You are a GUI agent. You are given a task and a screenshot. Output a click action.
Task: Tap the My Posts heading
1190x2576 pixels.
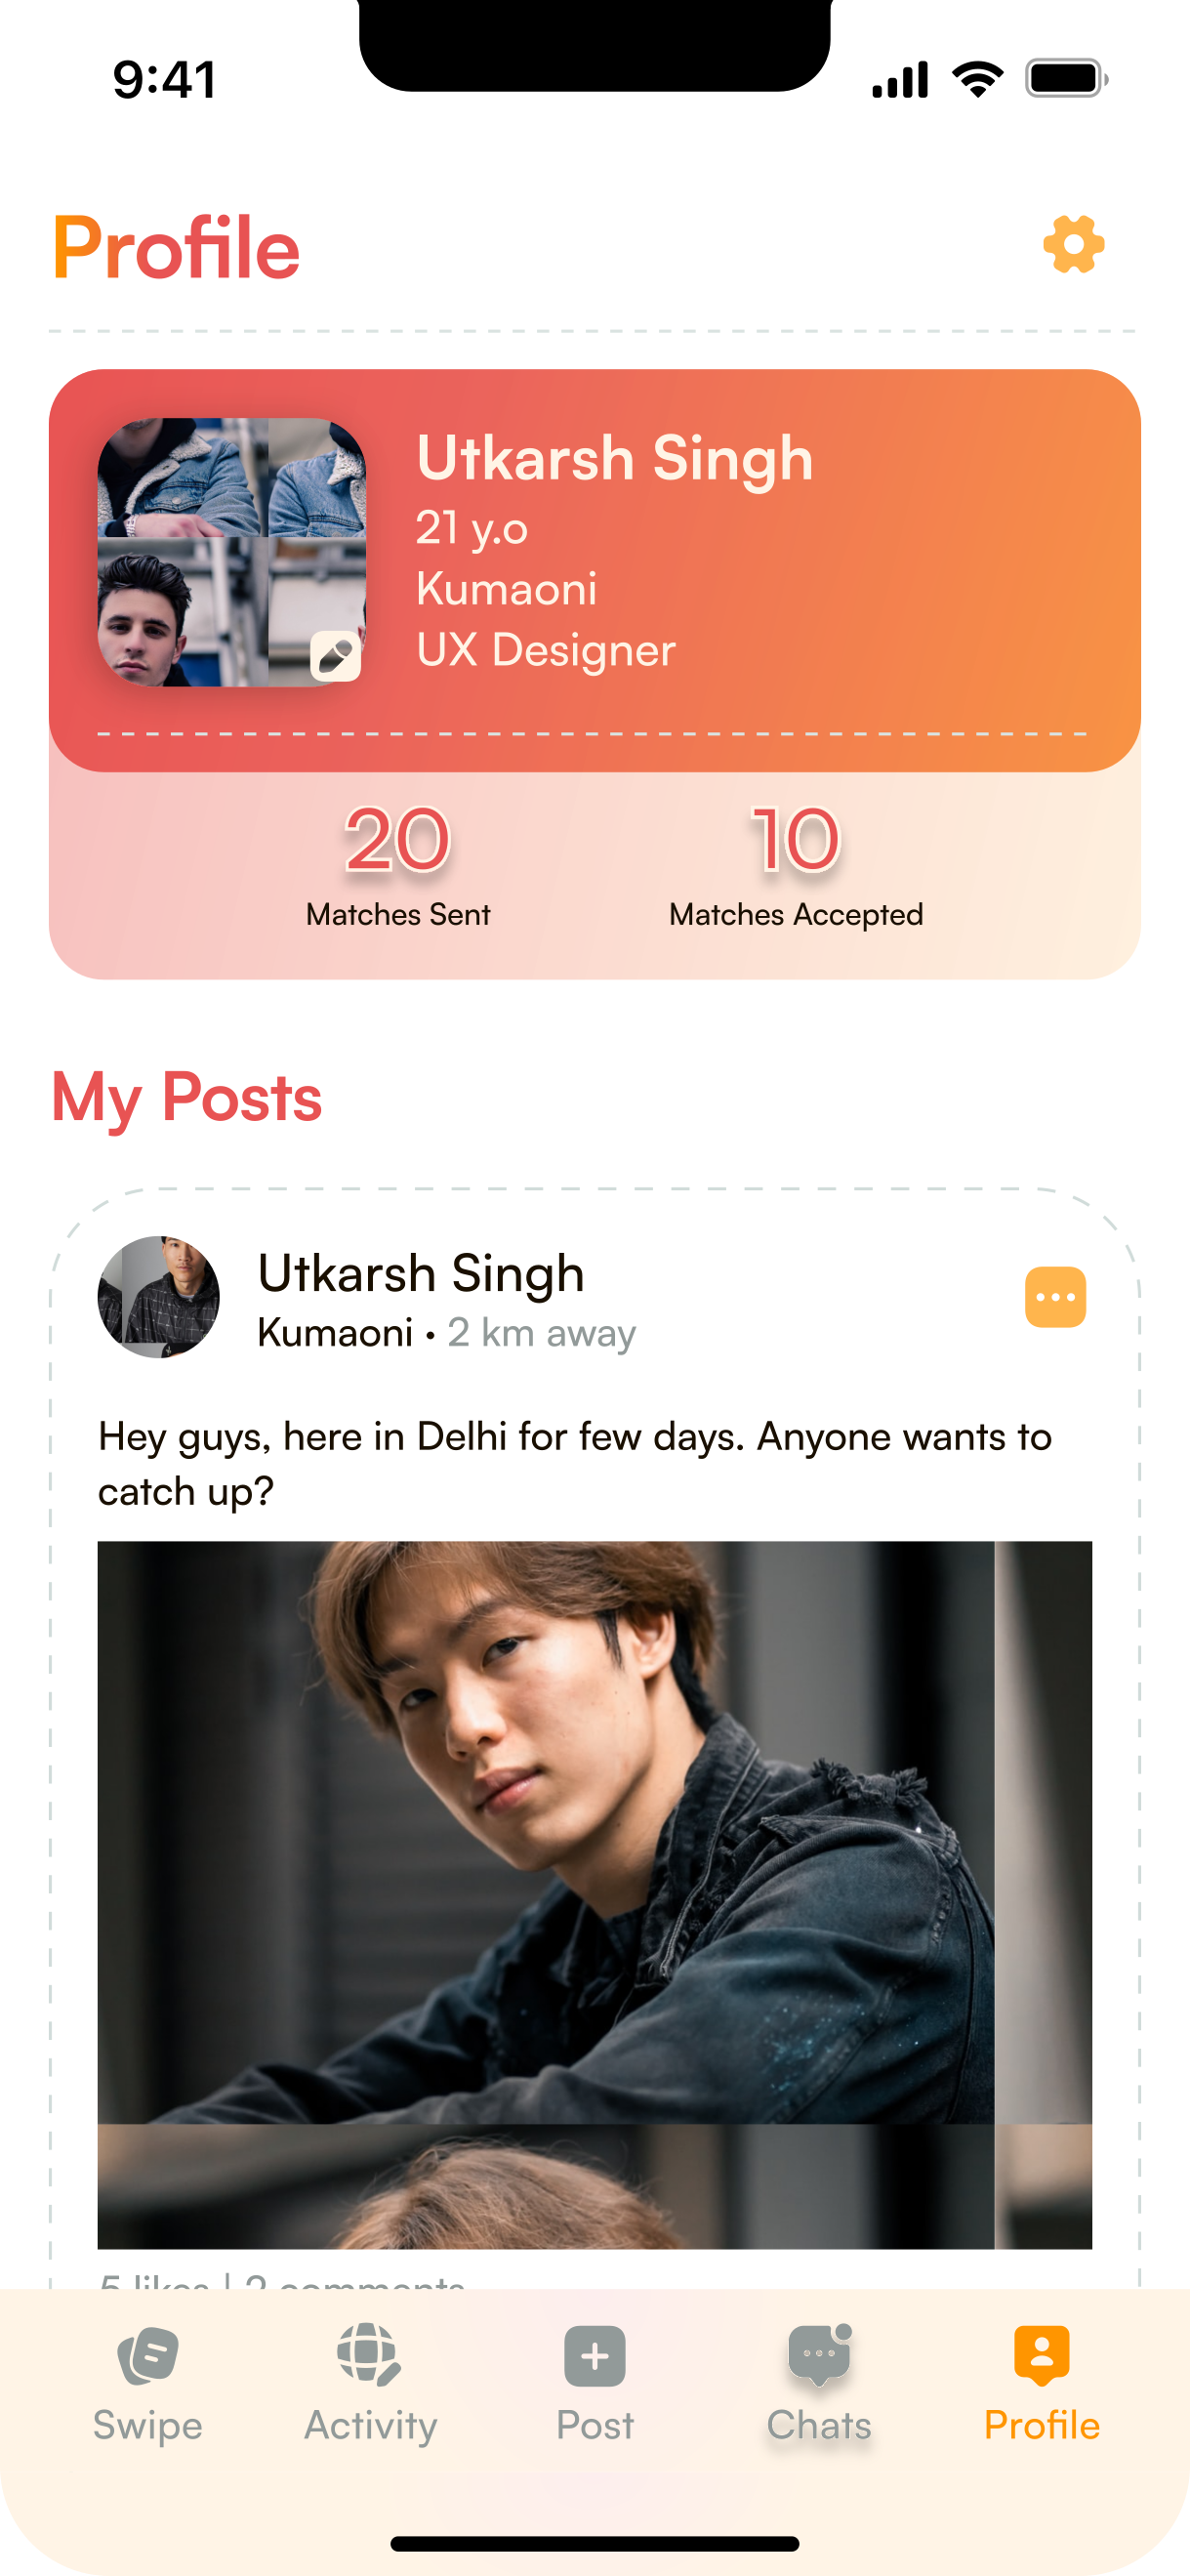pyautogui.click(x=187, y=1098)
